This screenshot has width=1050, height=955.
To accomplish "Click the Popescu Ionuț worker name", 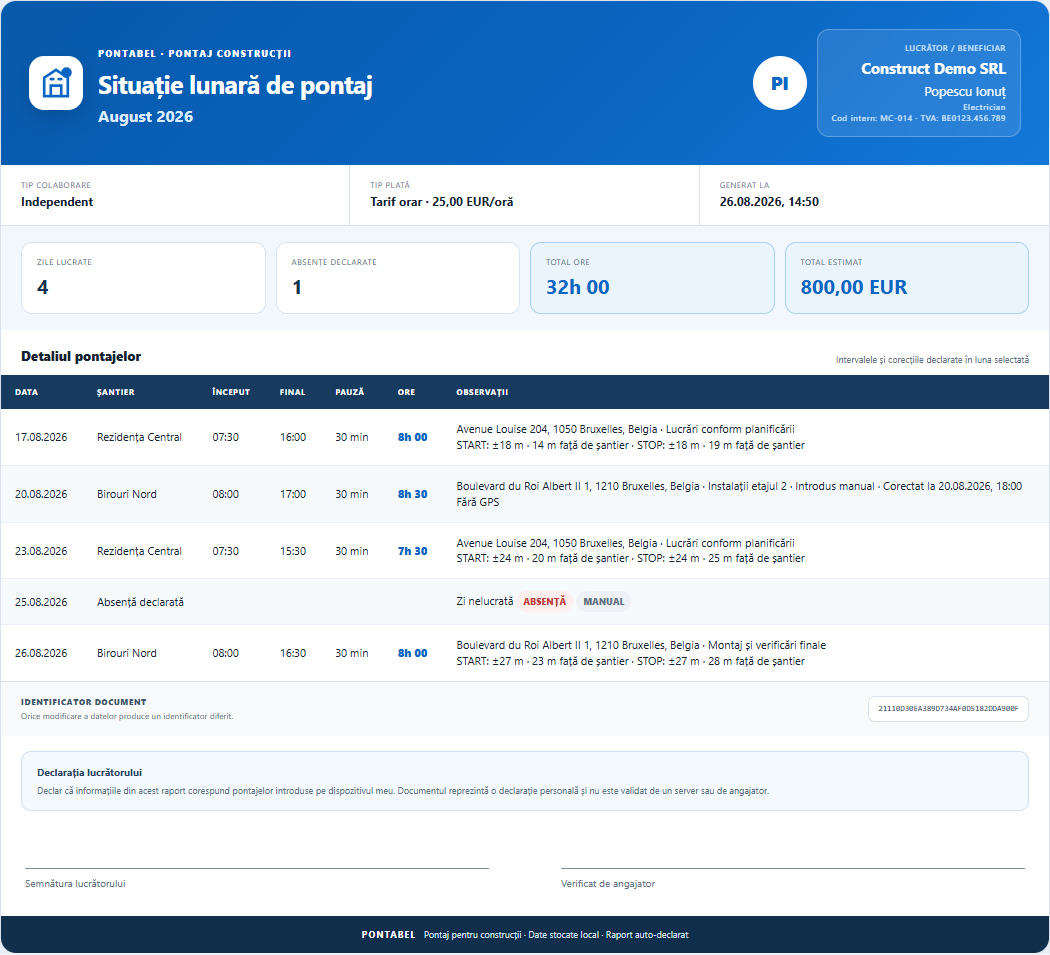I will 965,92.
